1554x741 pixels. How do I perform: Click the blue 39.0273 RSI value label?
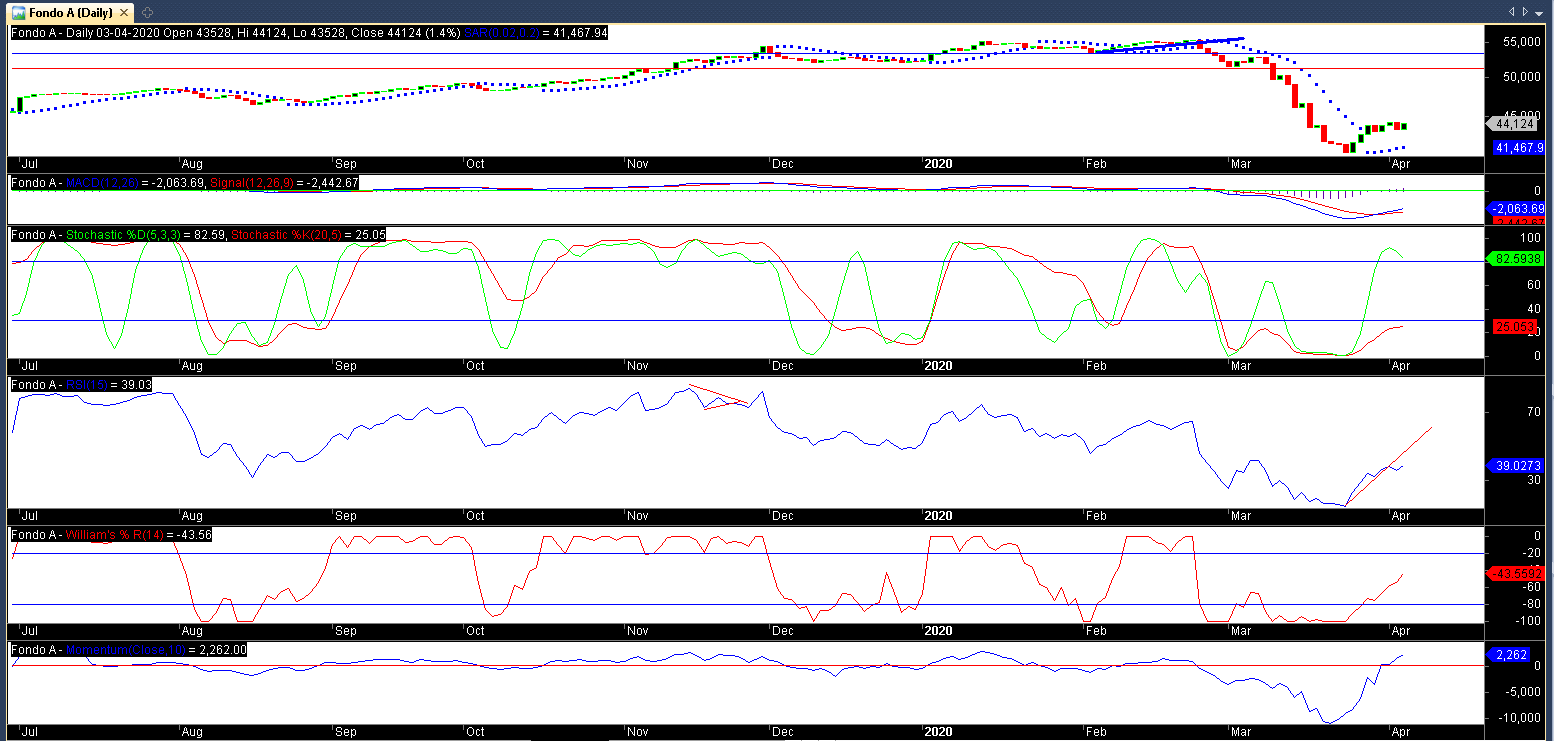[x=1517, y=465]
